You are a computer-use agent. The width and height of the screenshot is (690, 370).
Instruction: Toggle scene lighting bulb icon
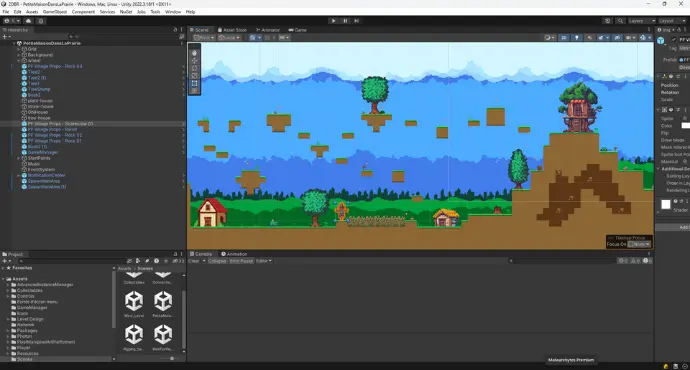tap(576, 38)
